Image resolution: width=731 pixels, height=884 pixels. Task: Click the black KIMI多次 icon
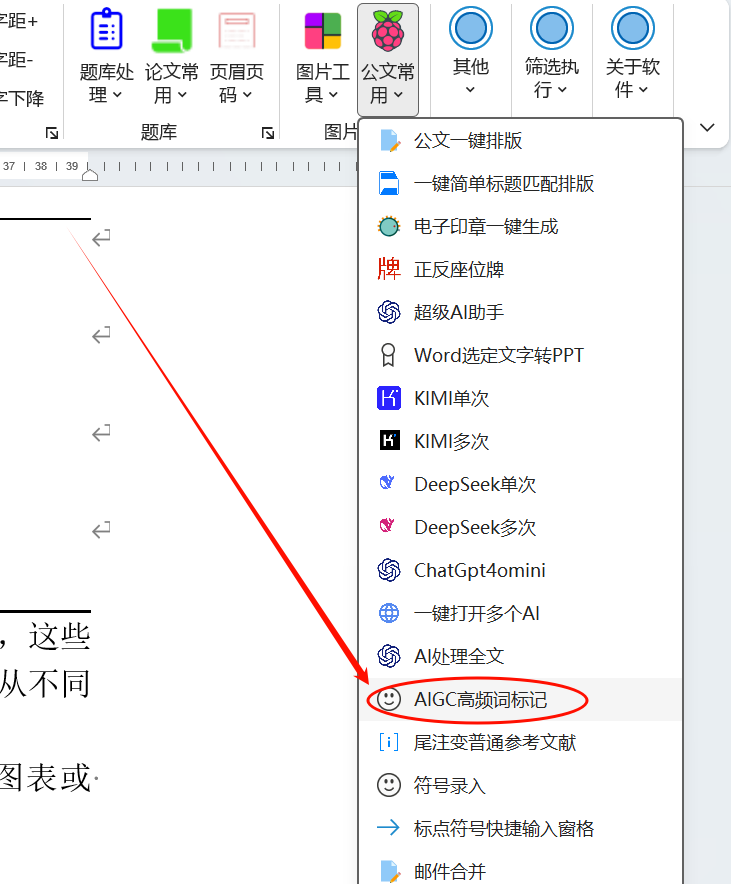click(389, 441)
